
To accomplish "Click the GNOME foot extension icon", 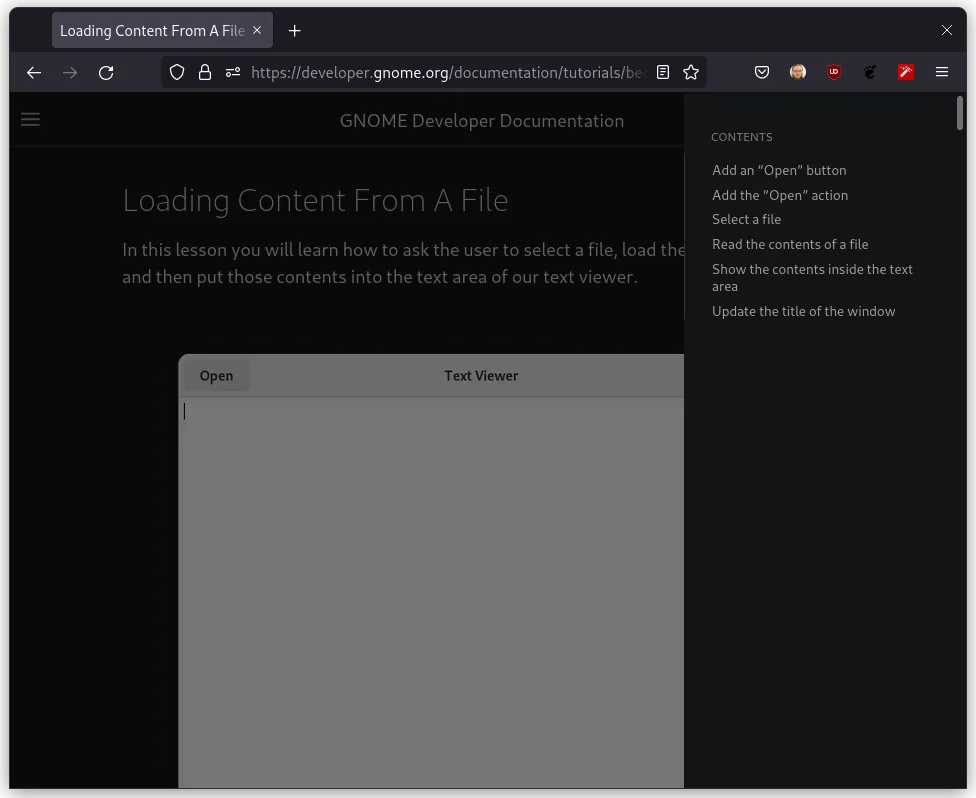I will point(870,72).
